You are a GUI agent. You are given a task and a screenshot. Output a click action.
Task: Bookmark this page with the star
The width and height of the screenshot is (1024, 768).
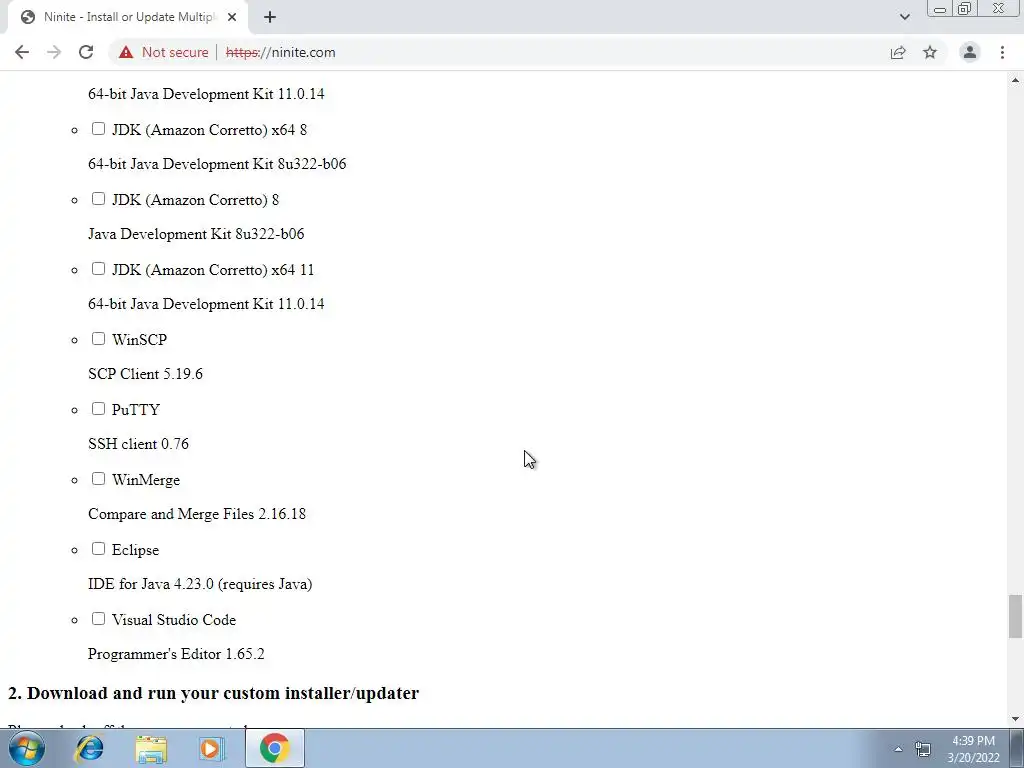coord(930,52)
